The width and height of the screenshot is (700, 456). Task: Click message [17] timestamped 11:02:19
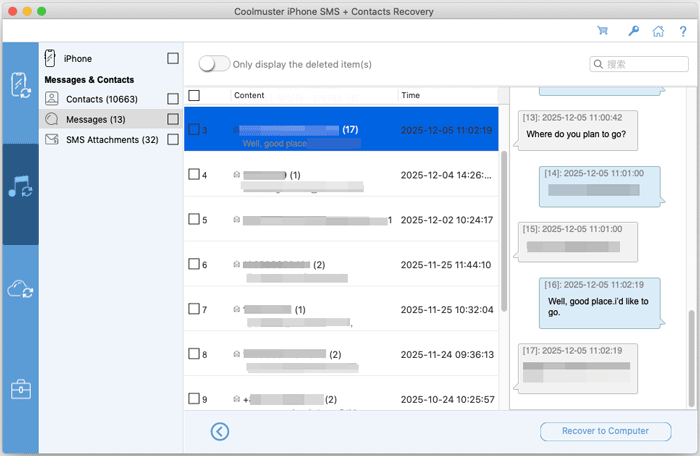(578, 368)
